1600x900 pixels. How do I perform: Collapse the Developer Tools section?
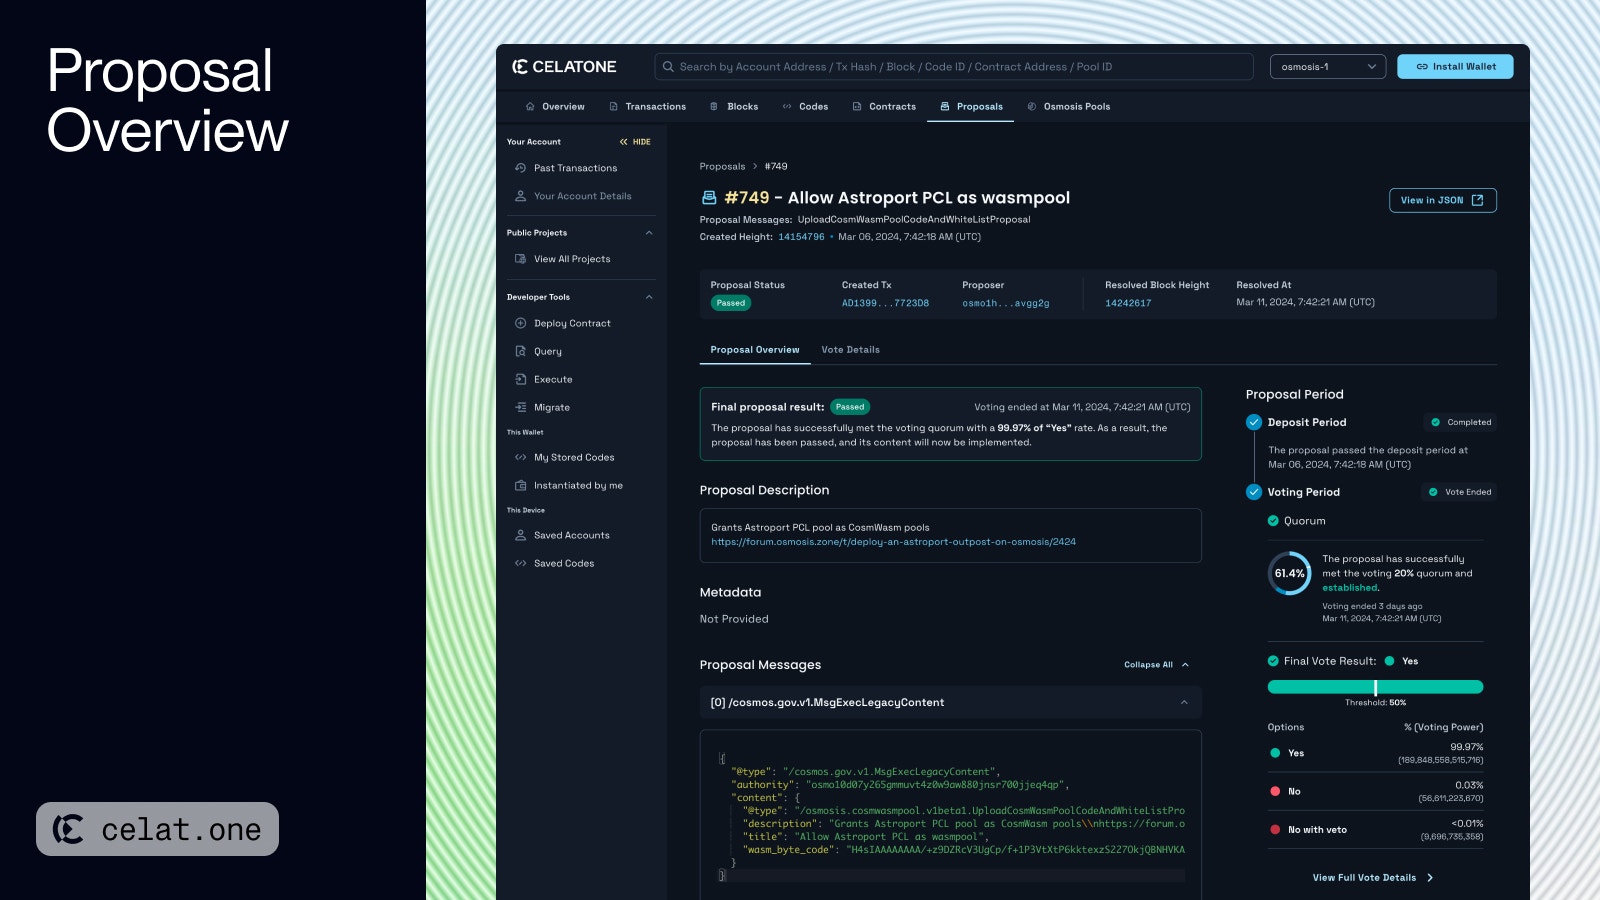(649, 297)
